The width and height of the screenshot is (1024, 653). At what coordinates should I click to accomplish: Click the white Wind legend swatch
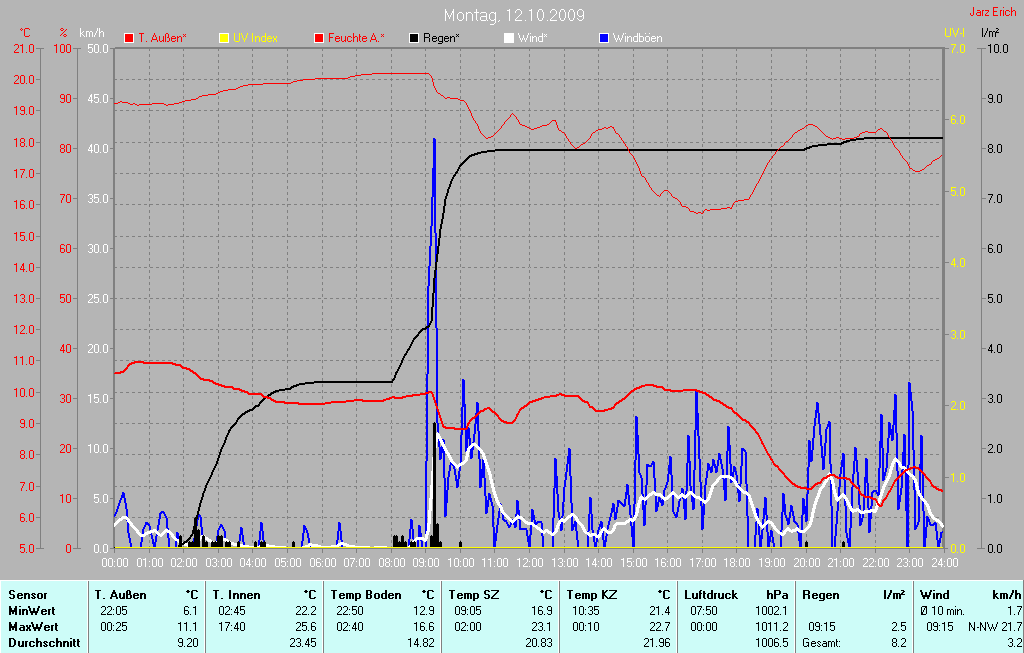509,38
